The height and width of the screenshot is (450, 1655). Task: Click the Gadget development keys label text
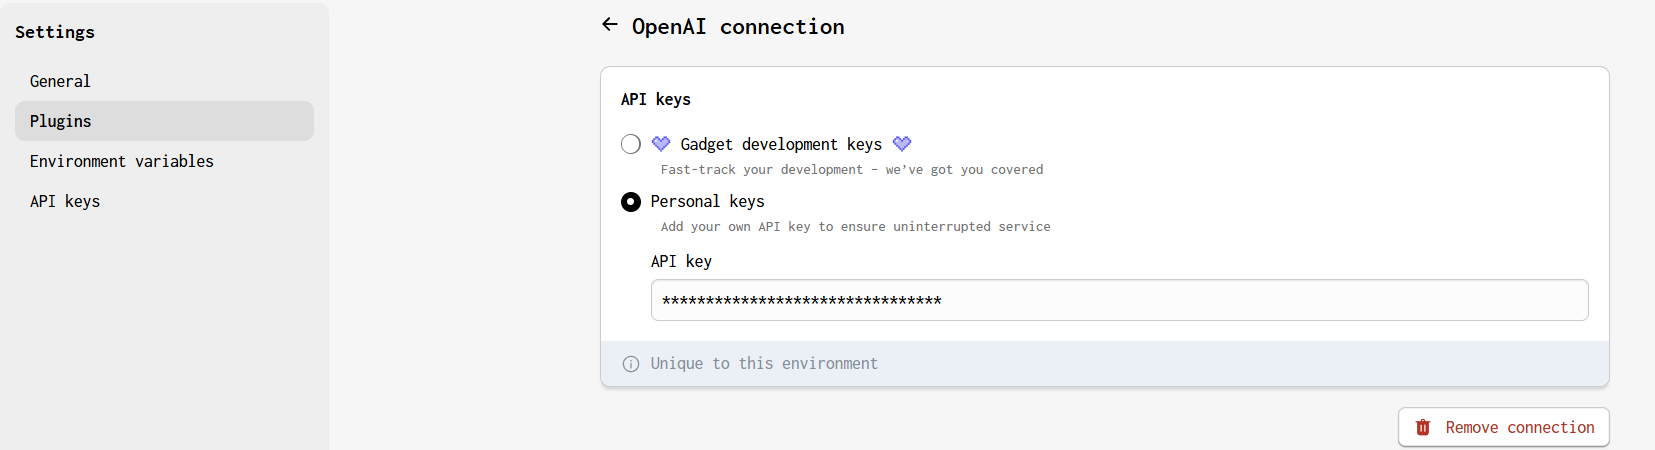781,144
